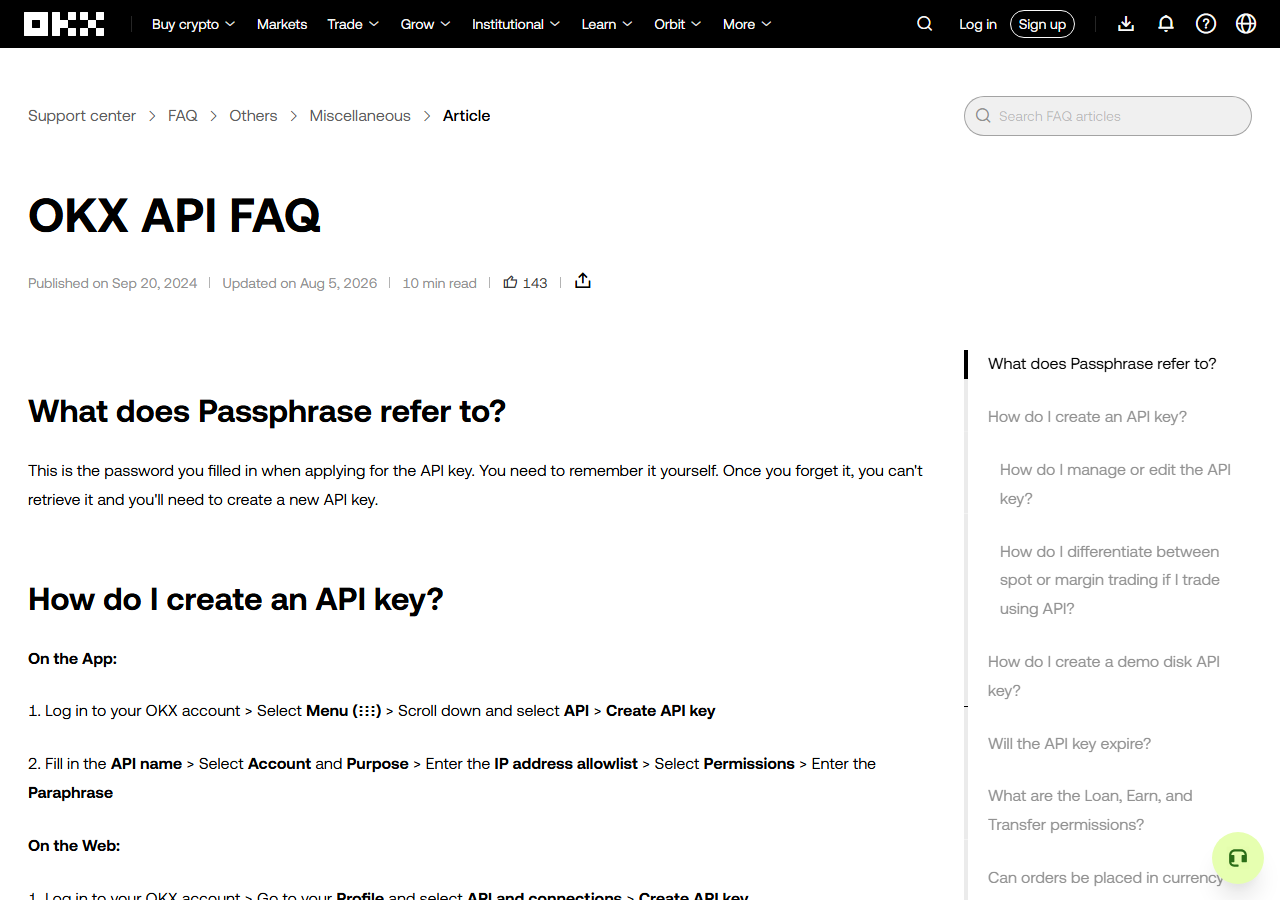Click the OKX logo

click(64, 24)
